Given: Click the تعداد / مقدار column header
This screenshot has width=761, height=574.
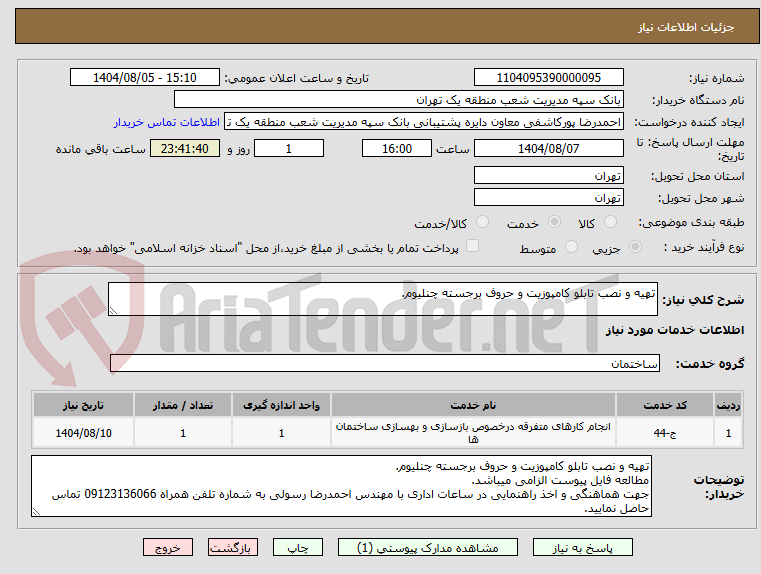Looking at the screenshot, I should tap(182, 405).
